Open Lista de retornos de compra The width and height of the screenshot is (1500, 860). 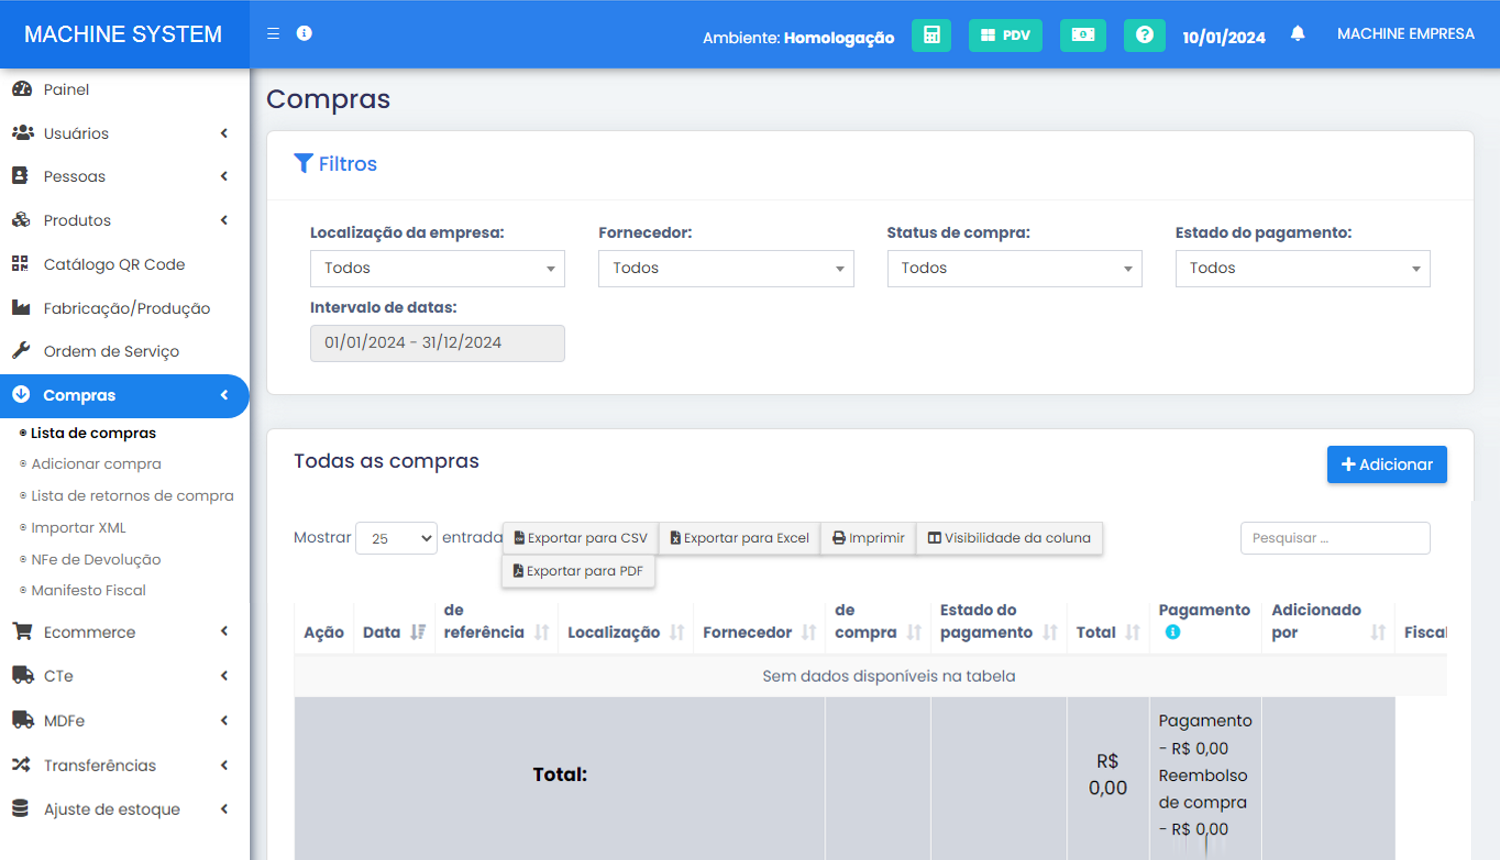click(132, 496)
